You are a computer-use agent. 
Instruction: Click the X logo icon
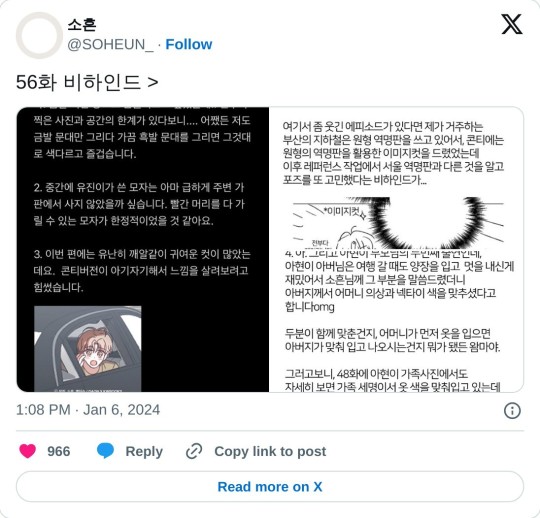pos(512,24)
